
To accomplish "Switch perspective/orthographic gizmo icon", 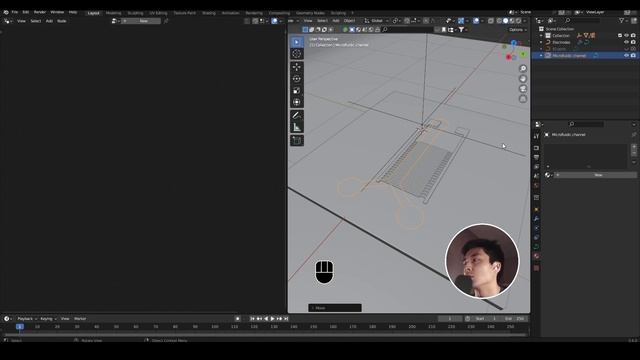I will pyautogui.click(x=523, y=99).
